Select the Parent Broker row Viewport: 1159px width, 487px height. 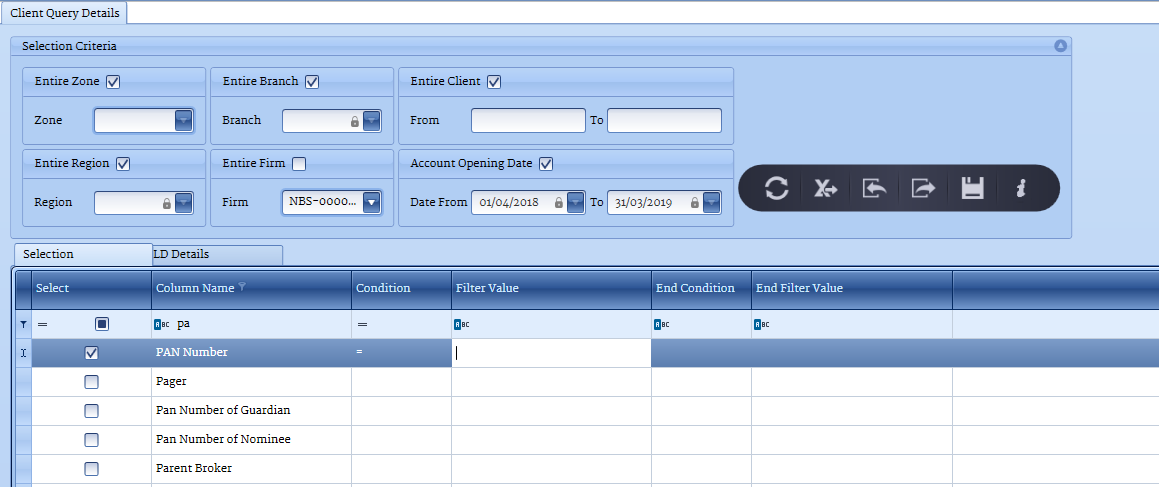click(194, 469)
